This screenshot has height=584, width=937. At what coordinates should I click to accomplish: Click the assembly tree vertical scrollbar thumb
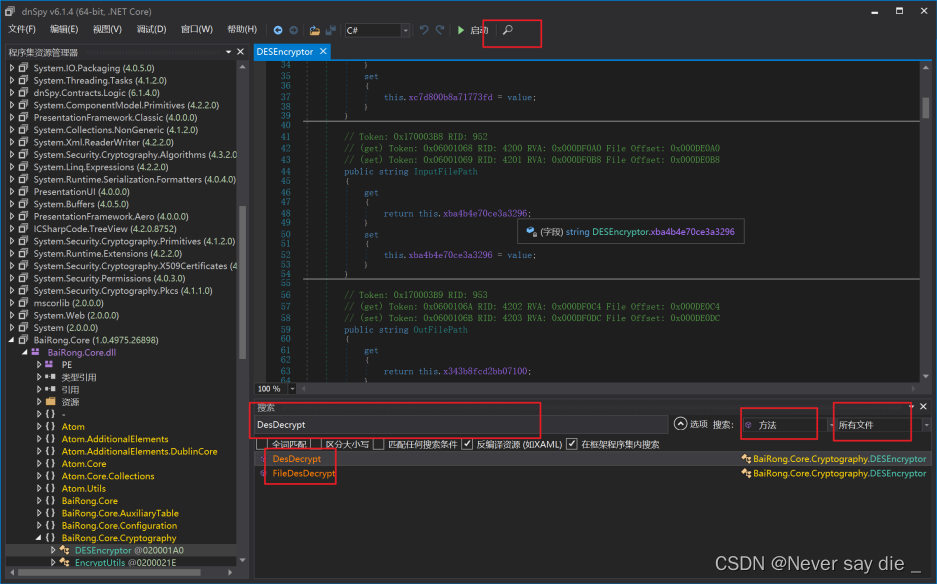[242, 282]
